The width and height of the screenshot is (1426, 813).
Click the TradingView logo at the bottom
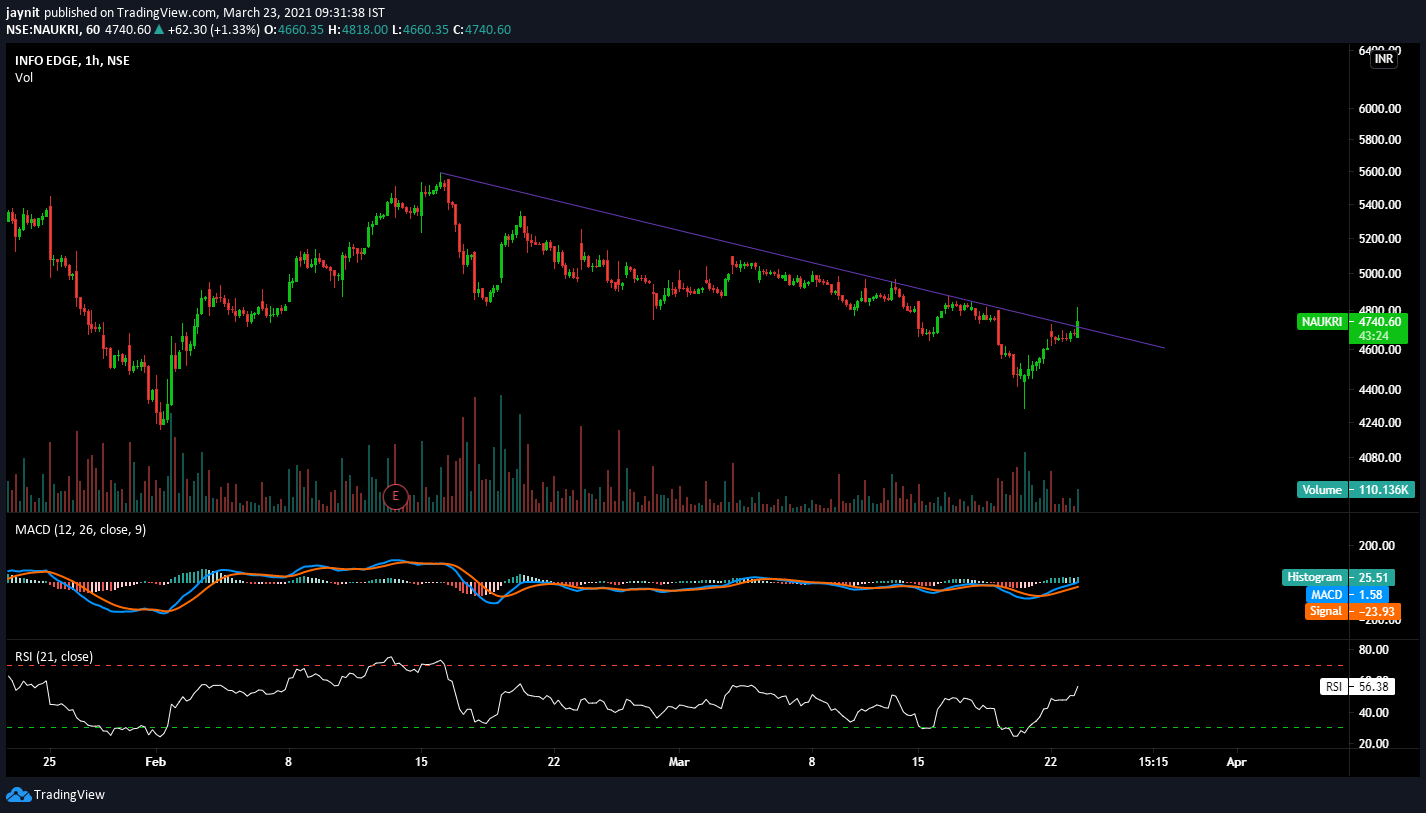(56, 795)
